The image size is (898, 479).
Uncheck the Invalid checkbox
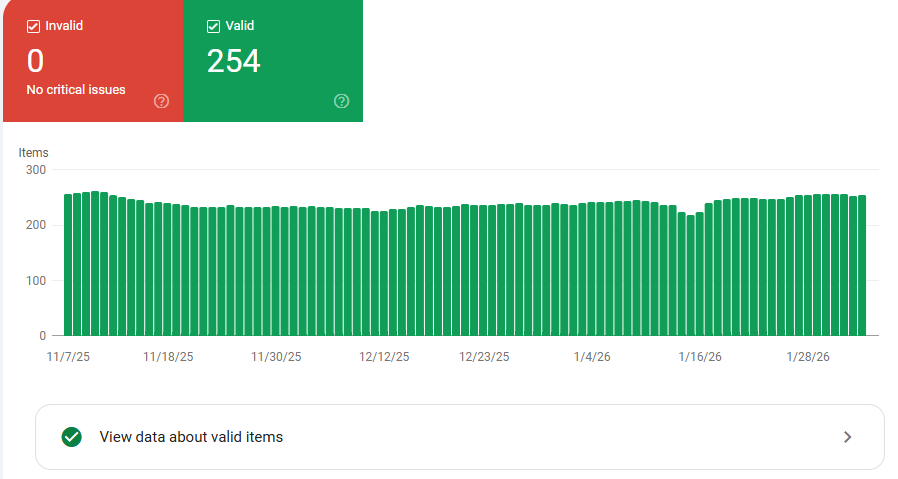tap(33, 26)
